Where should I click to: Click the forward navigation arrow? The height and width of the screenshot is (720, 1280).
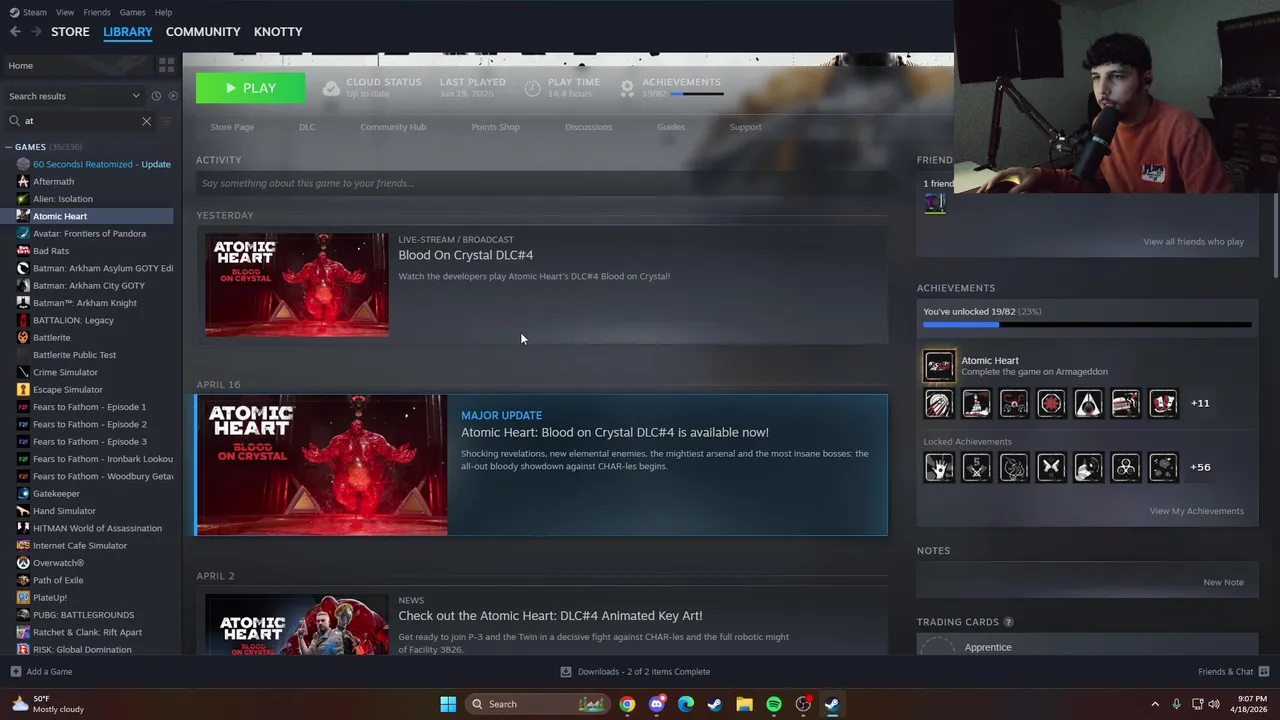[36, 32]
